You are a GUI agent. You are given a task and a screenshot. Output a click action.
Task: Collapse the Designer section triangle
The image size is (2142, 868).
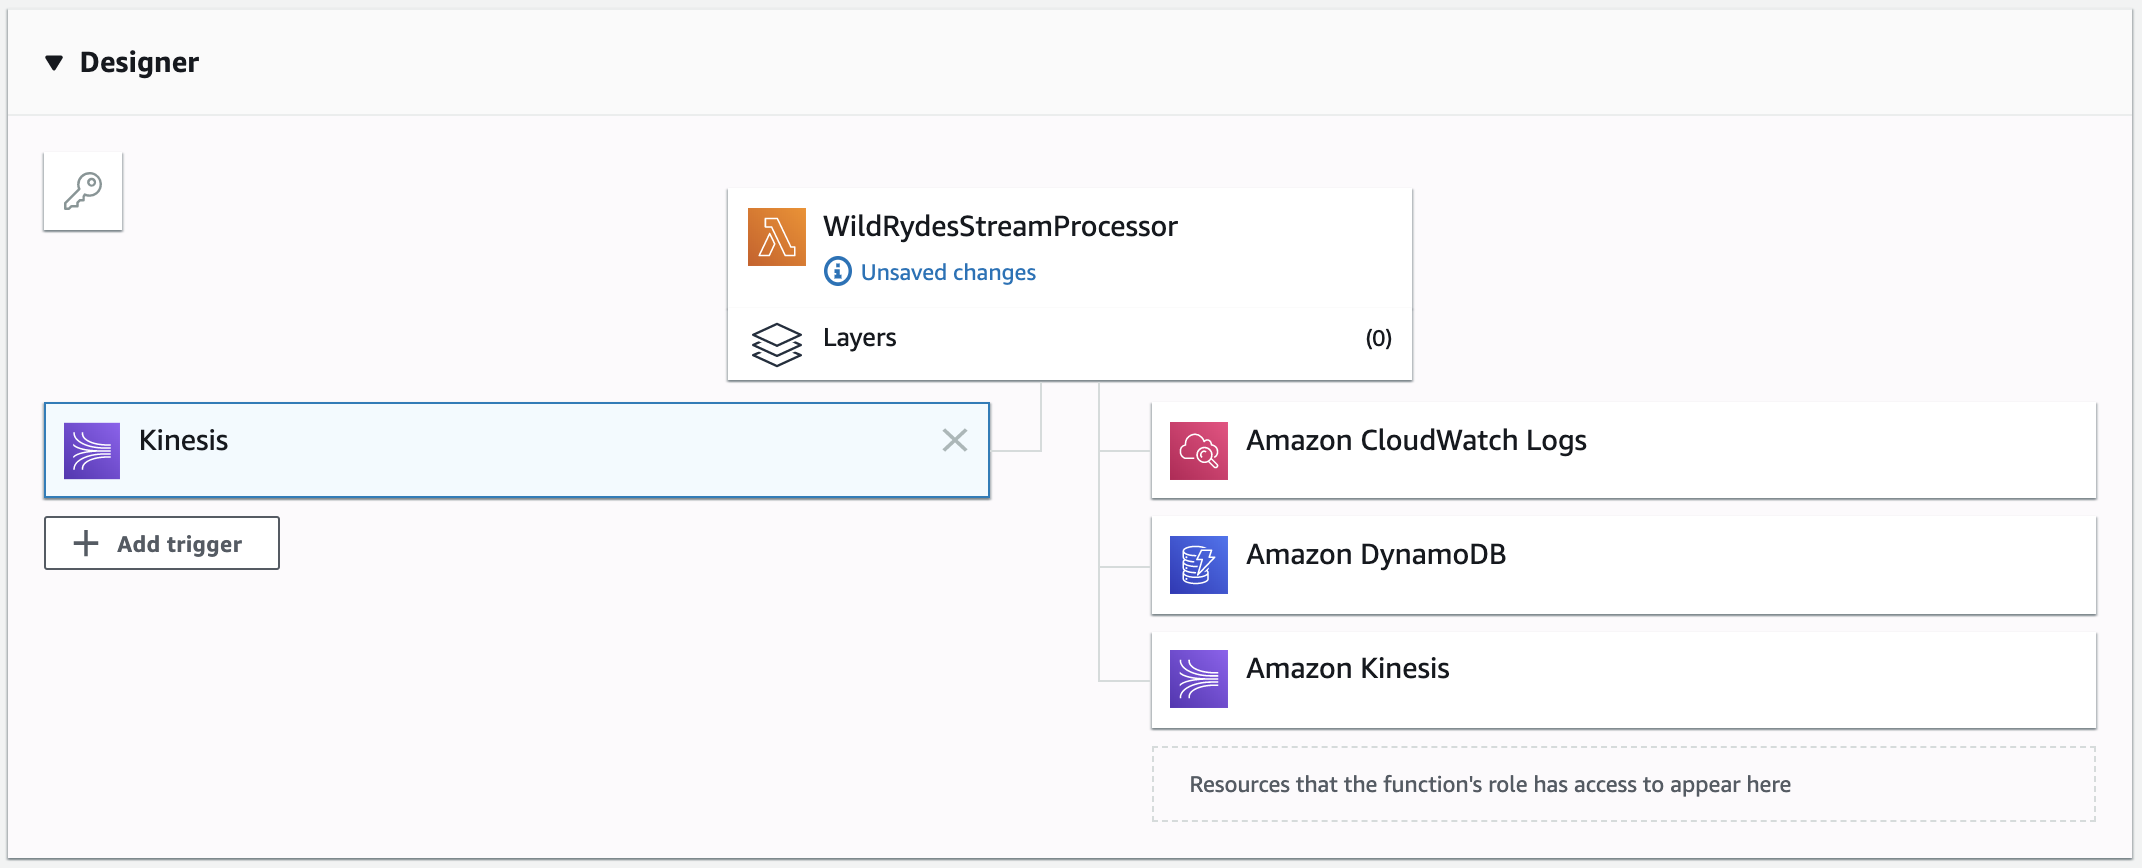54,63
